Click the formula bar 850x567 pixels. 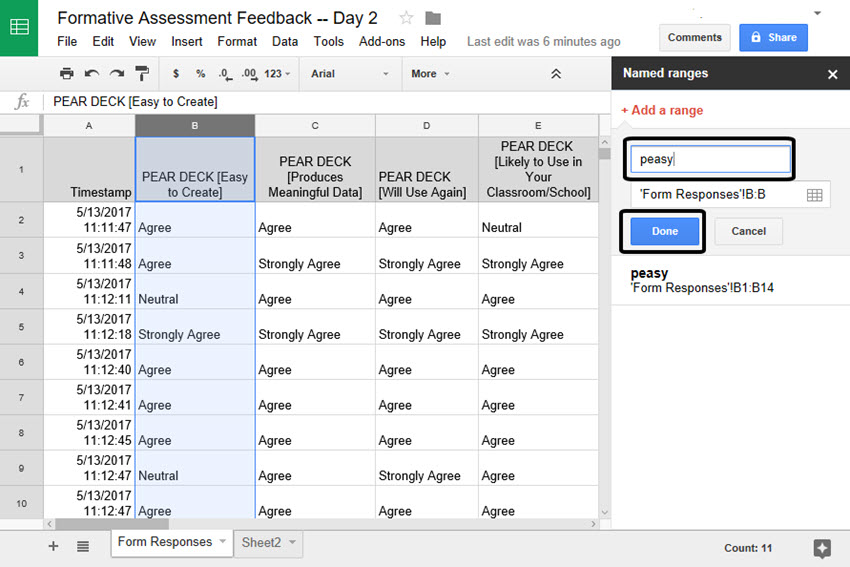[x=328, y=102]
